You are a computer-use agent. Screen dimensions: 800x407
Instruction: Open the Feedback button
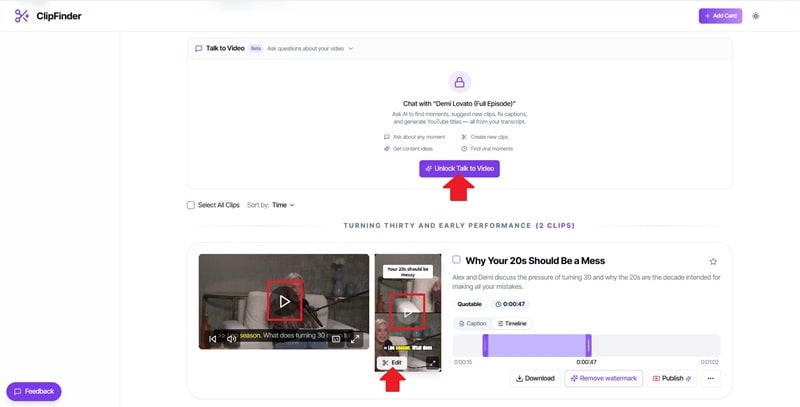coord(34,392)
